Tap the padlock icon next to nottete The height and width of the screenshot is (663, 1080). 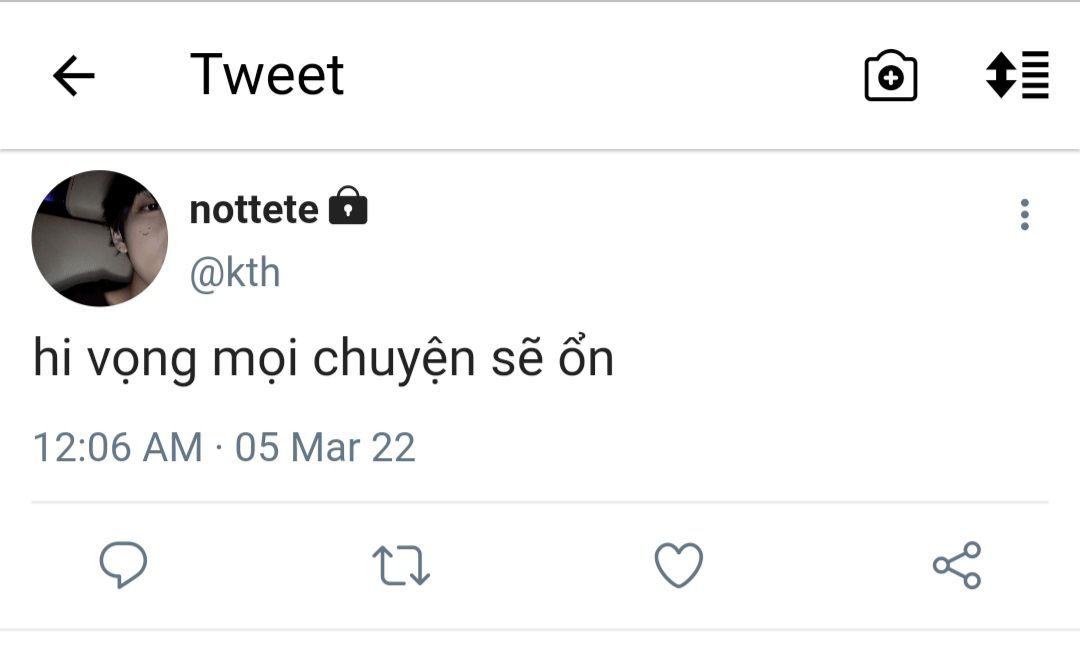pyautogui.click(x=348, y=206)
